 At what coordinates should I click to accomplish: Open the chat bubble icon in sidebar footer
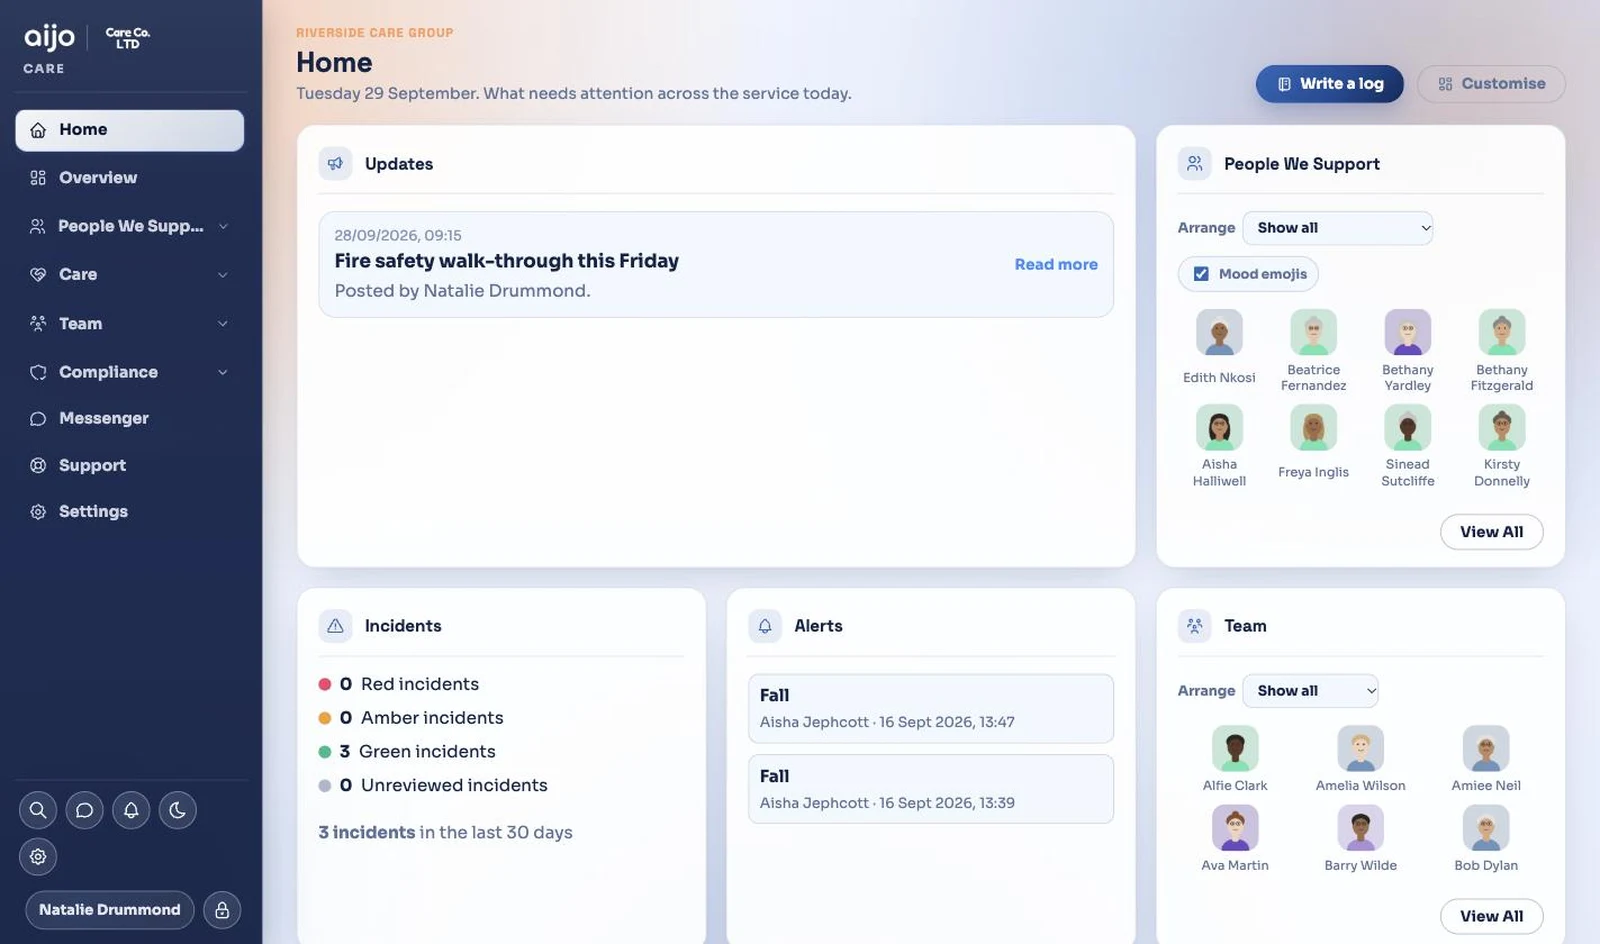84,810
